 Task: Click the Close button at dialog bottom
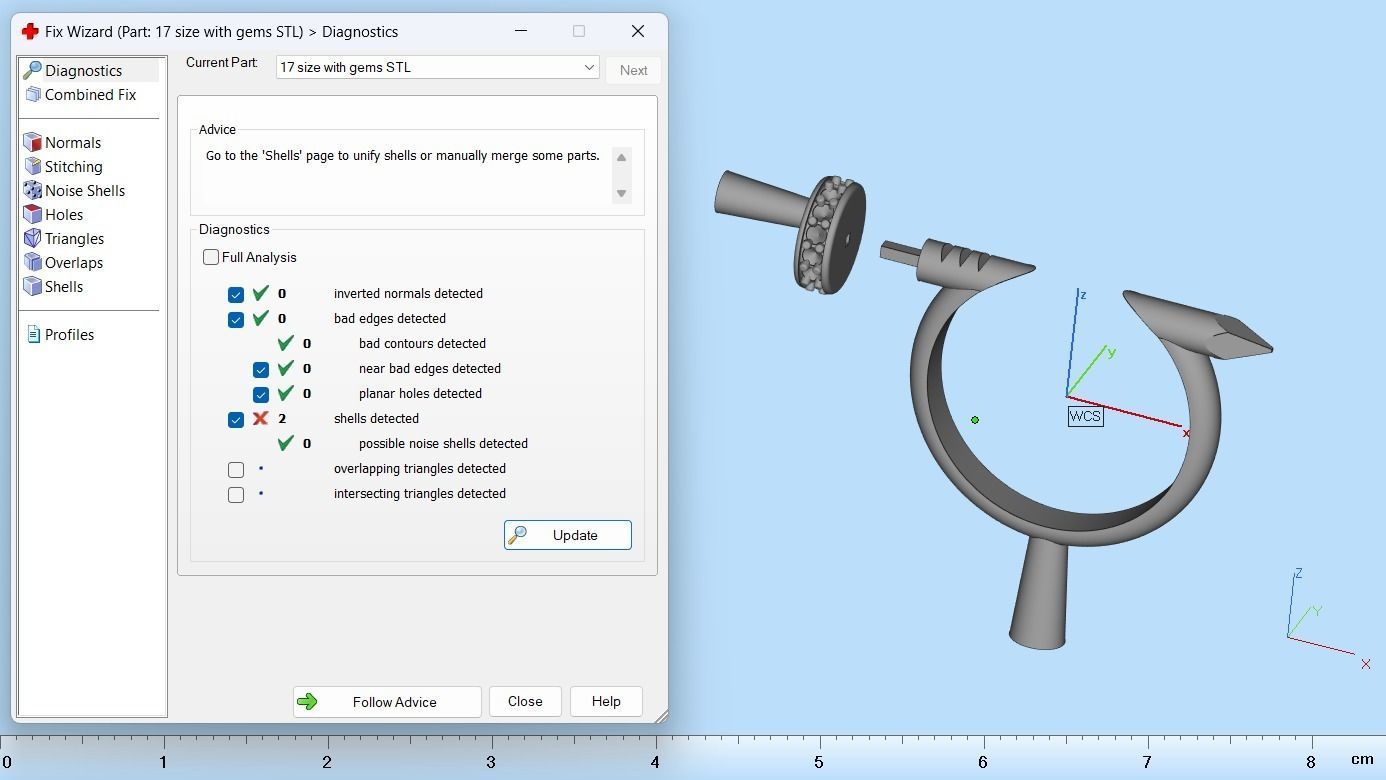click(525, 701)
